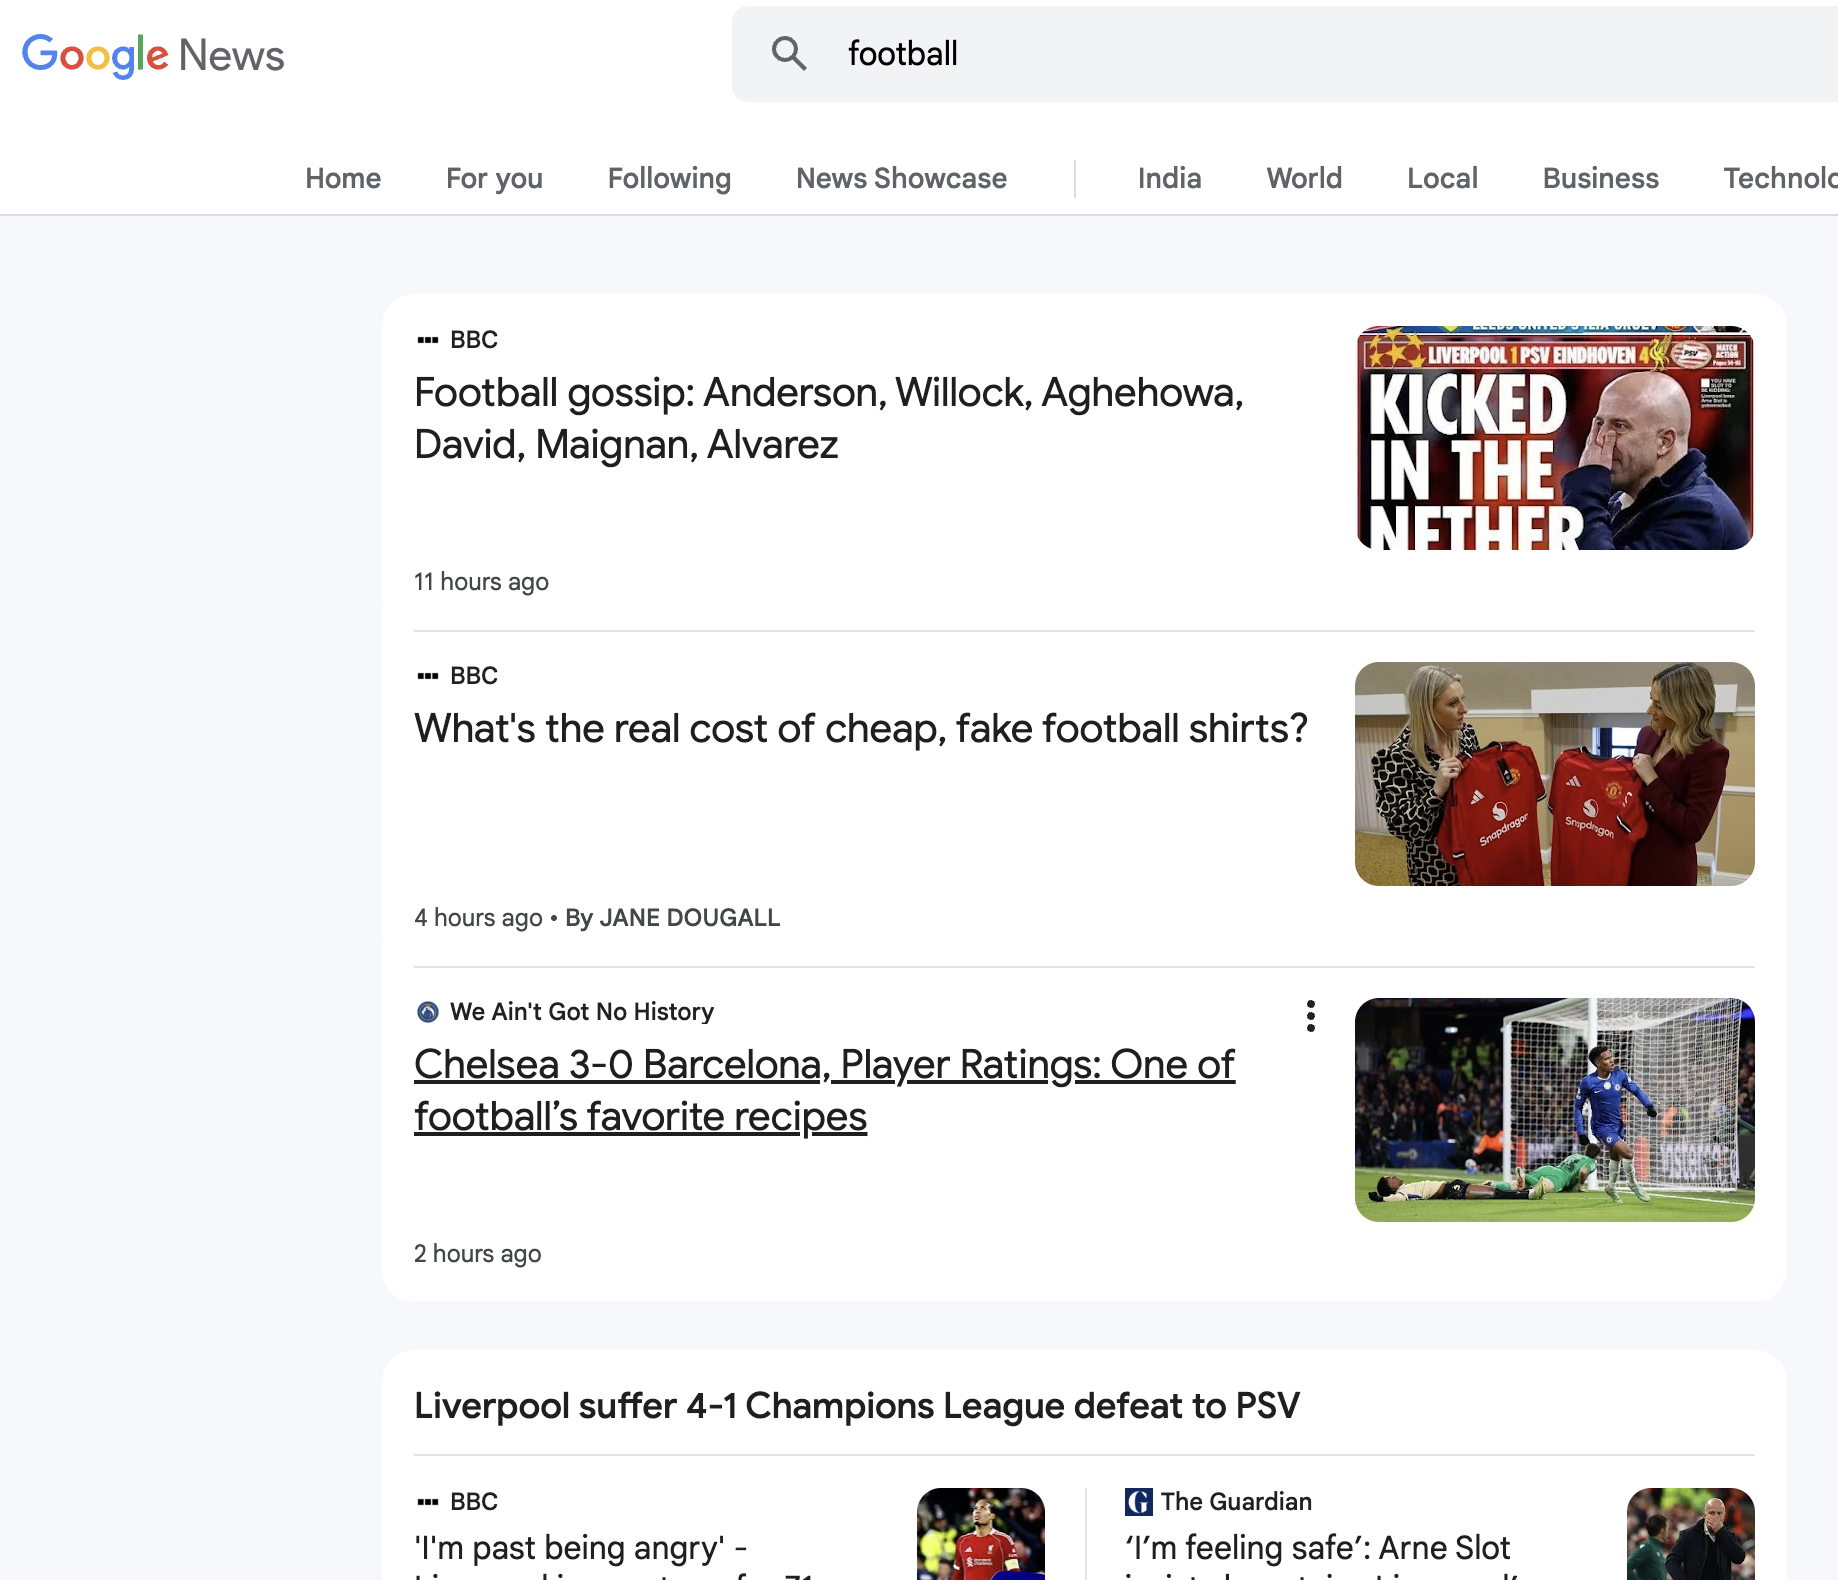Open the Following tab

[669, 178]
